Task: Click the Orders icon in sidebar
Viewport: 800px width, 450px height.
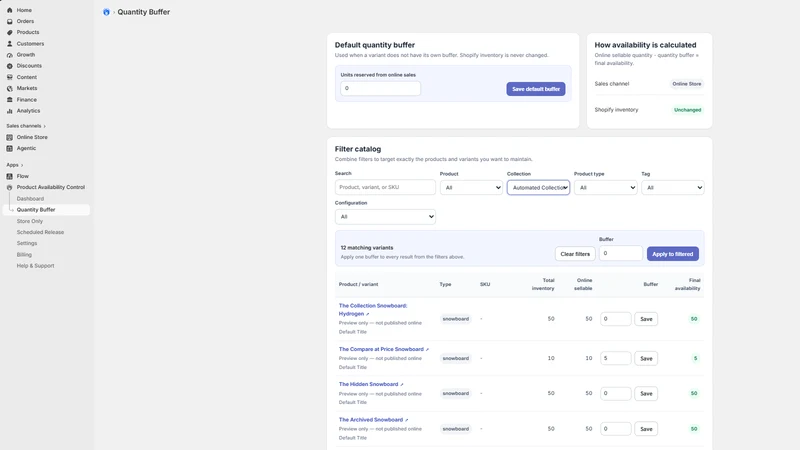Action: (x=10, y=21)
